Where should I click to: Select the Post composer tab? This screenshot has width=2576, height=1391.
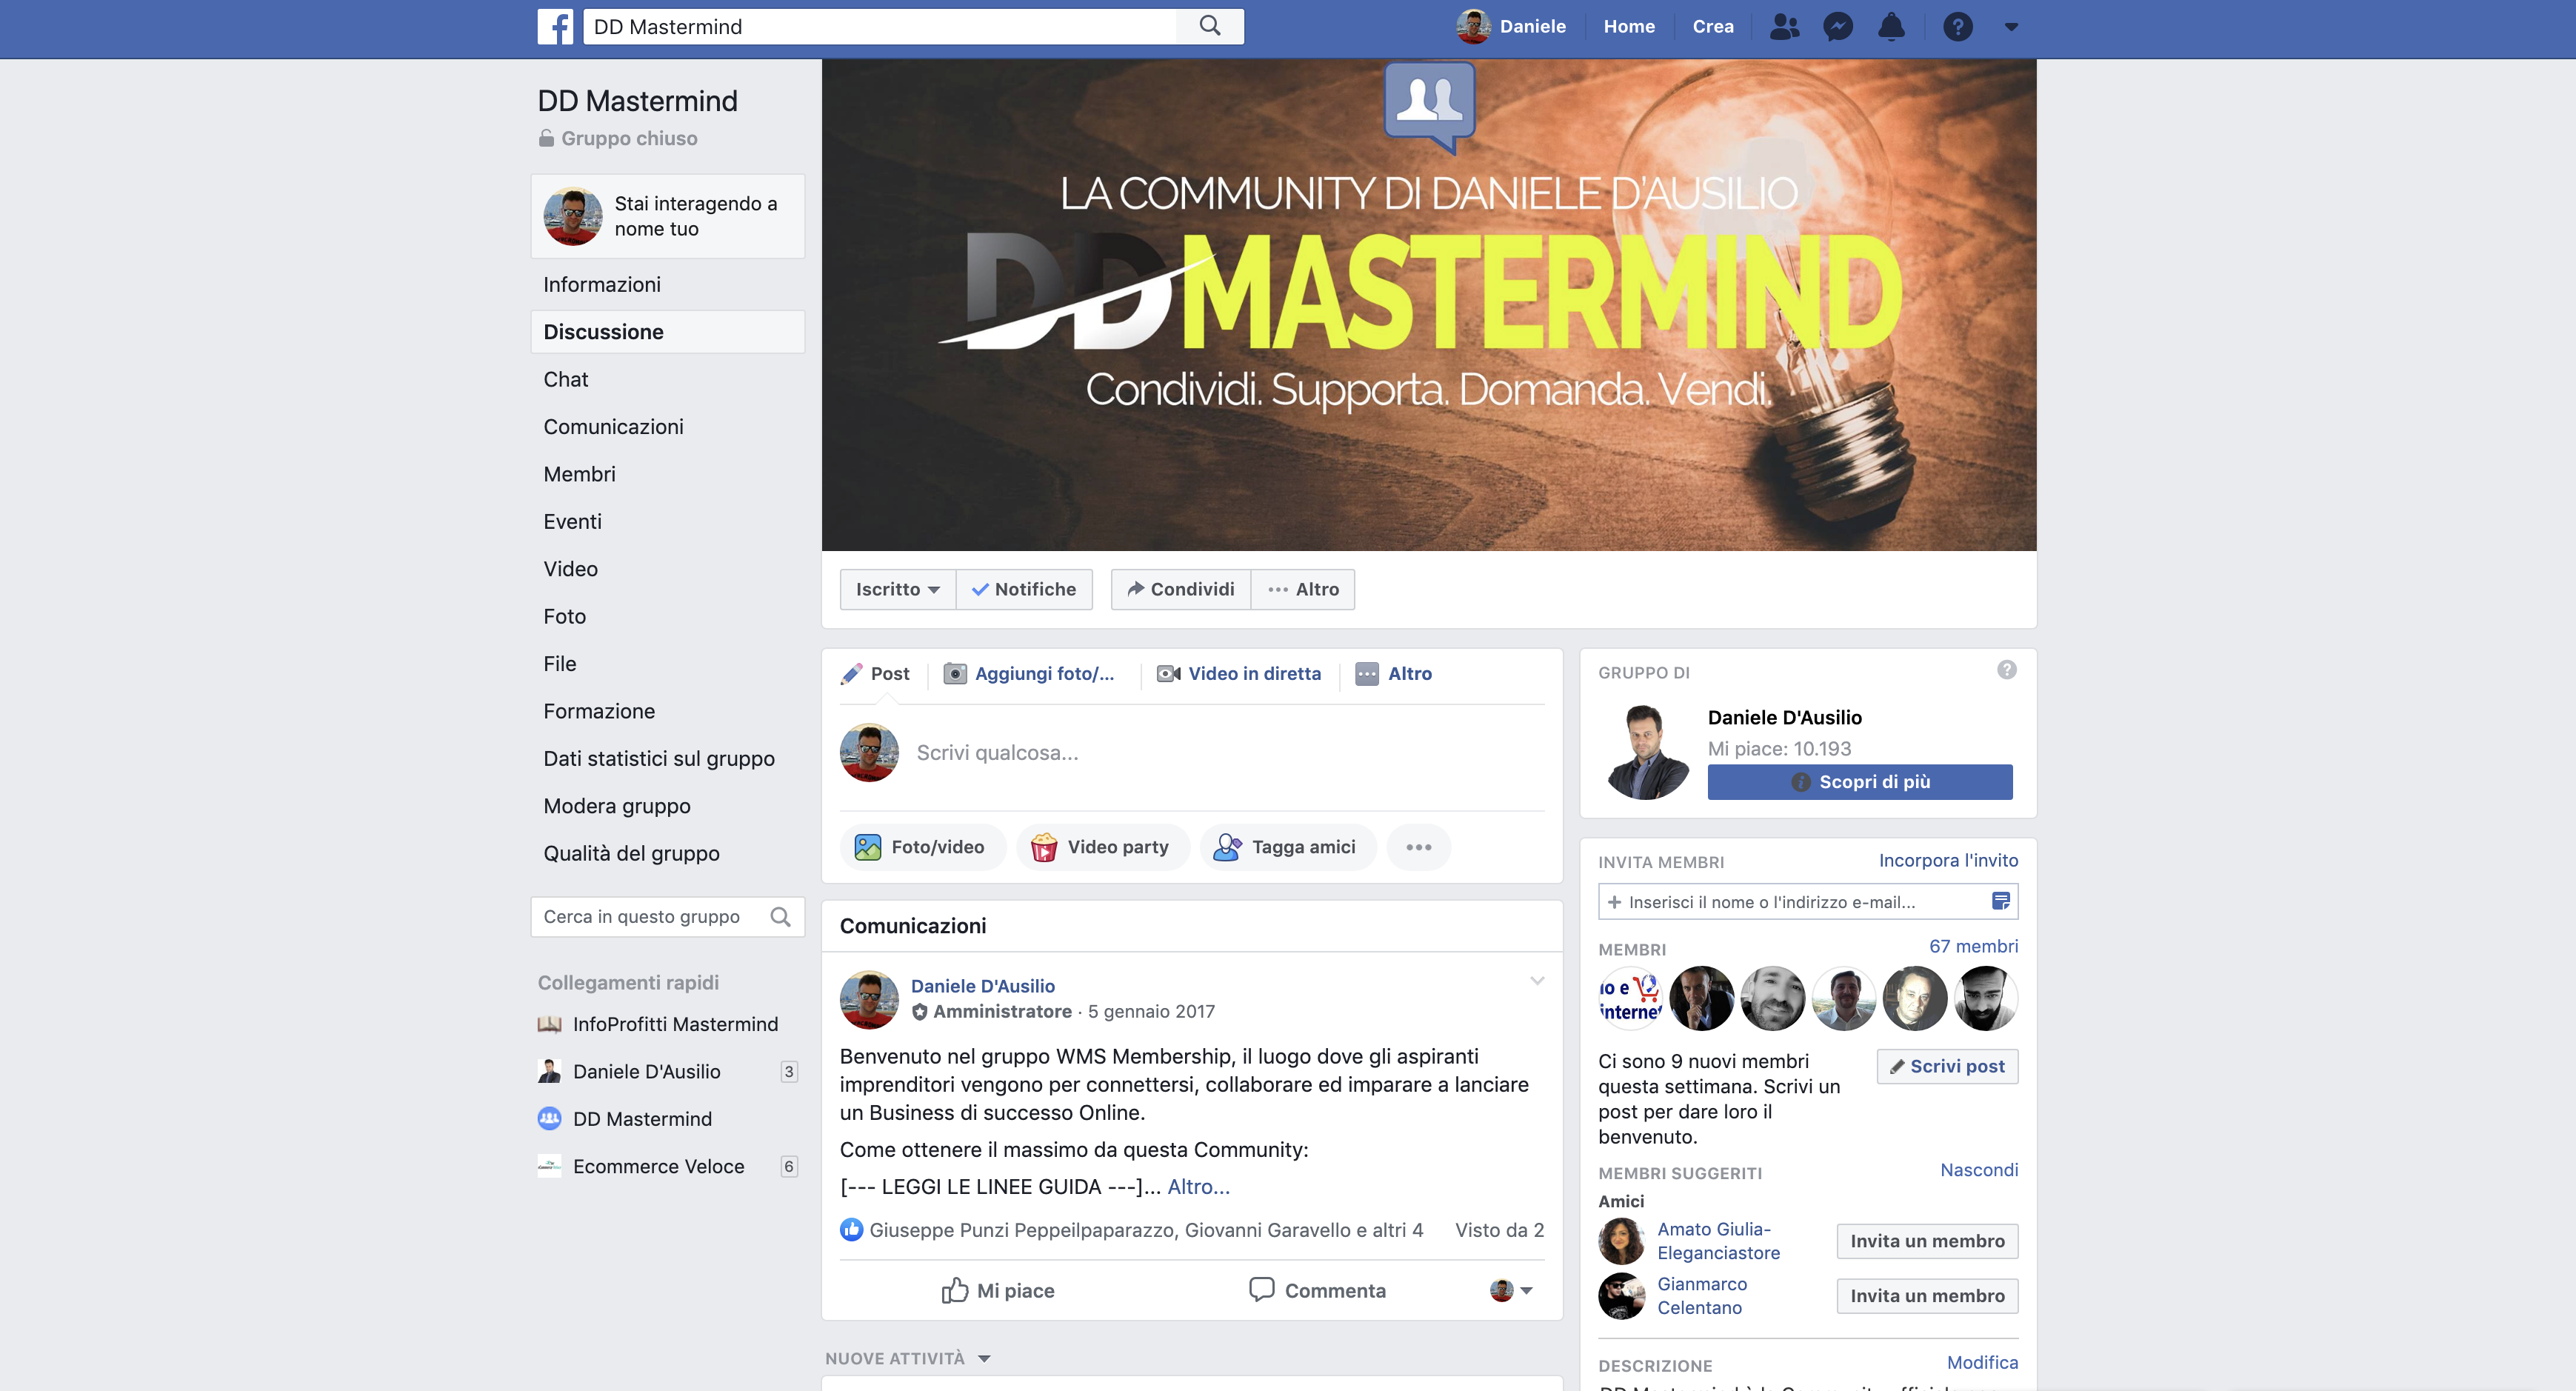tap(875, 674)
